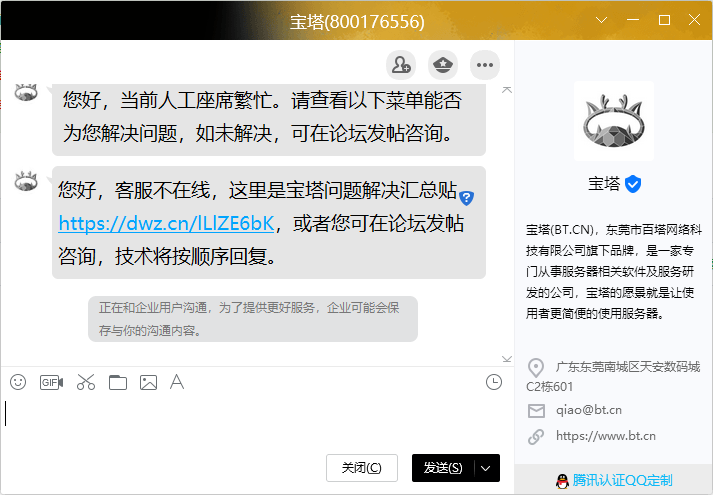Jump to top of chat arrow

507,90
